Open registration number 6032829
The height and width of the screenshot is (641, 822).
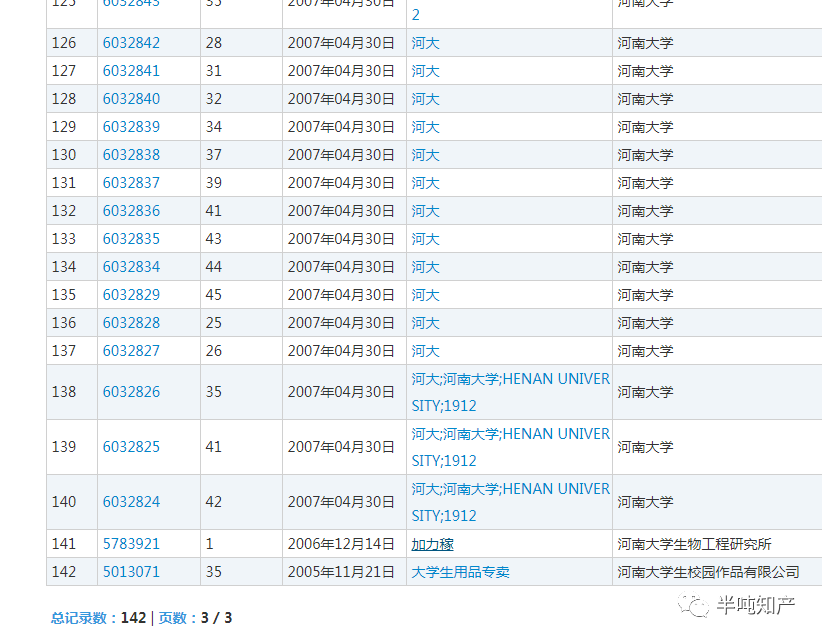coord(131,295)
